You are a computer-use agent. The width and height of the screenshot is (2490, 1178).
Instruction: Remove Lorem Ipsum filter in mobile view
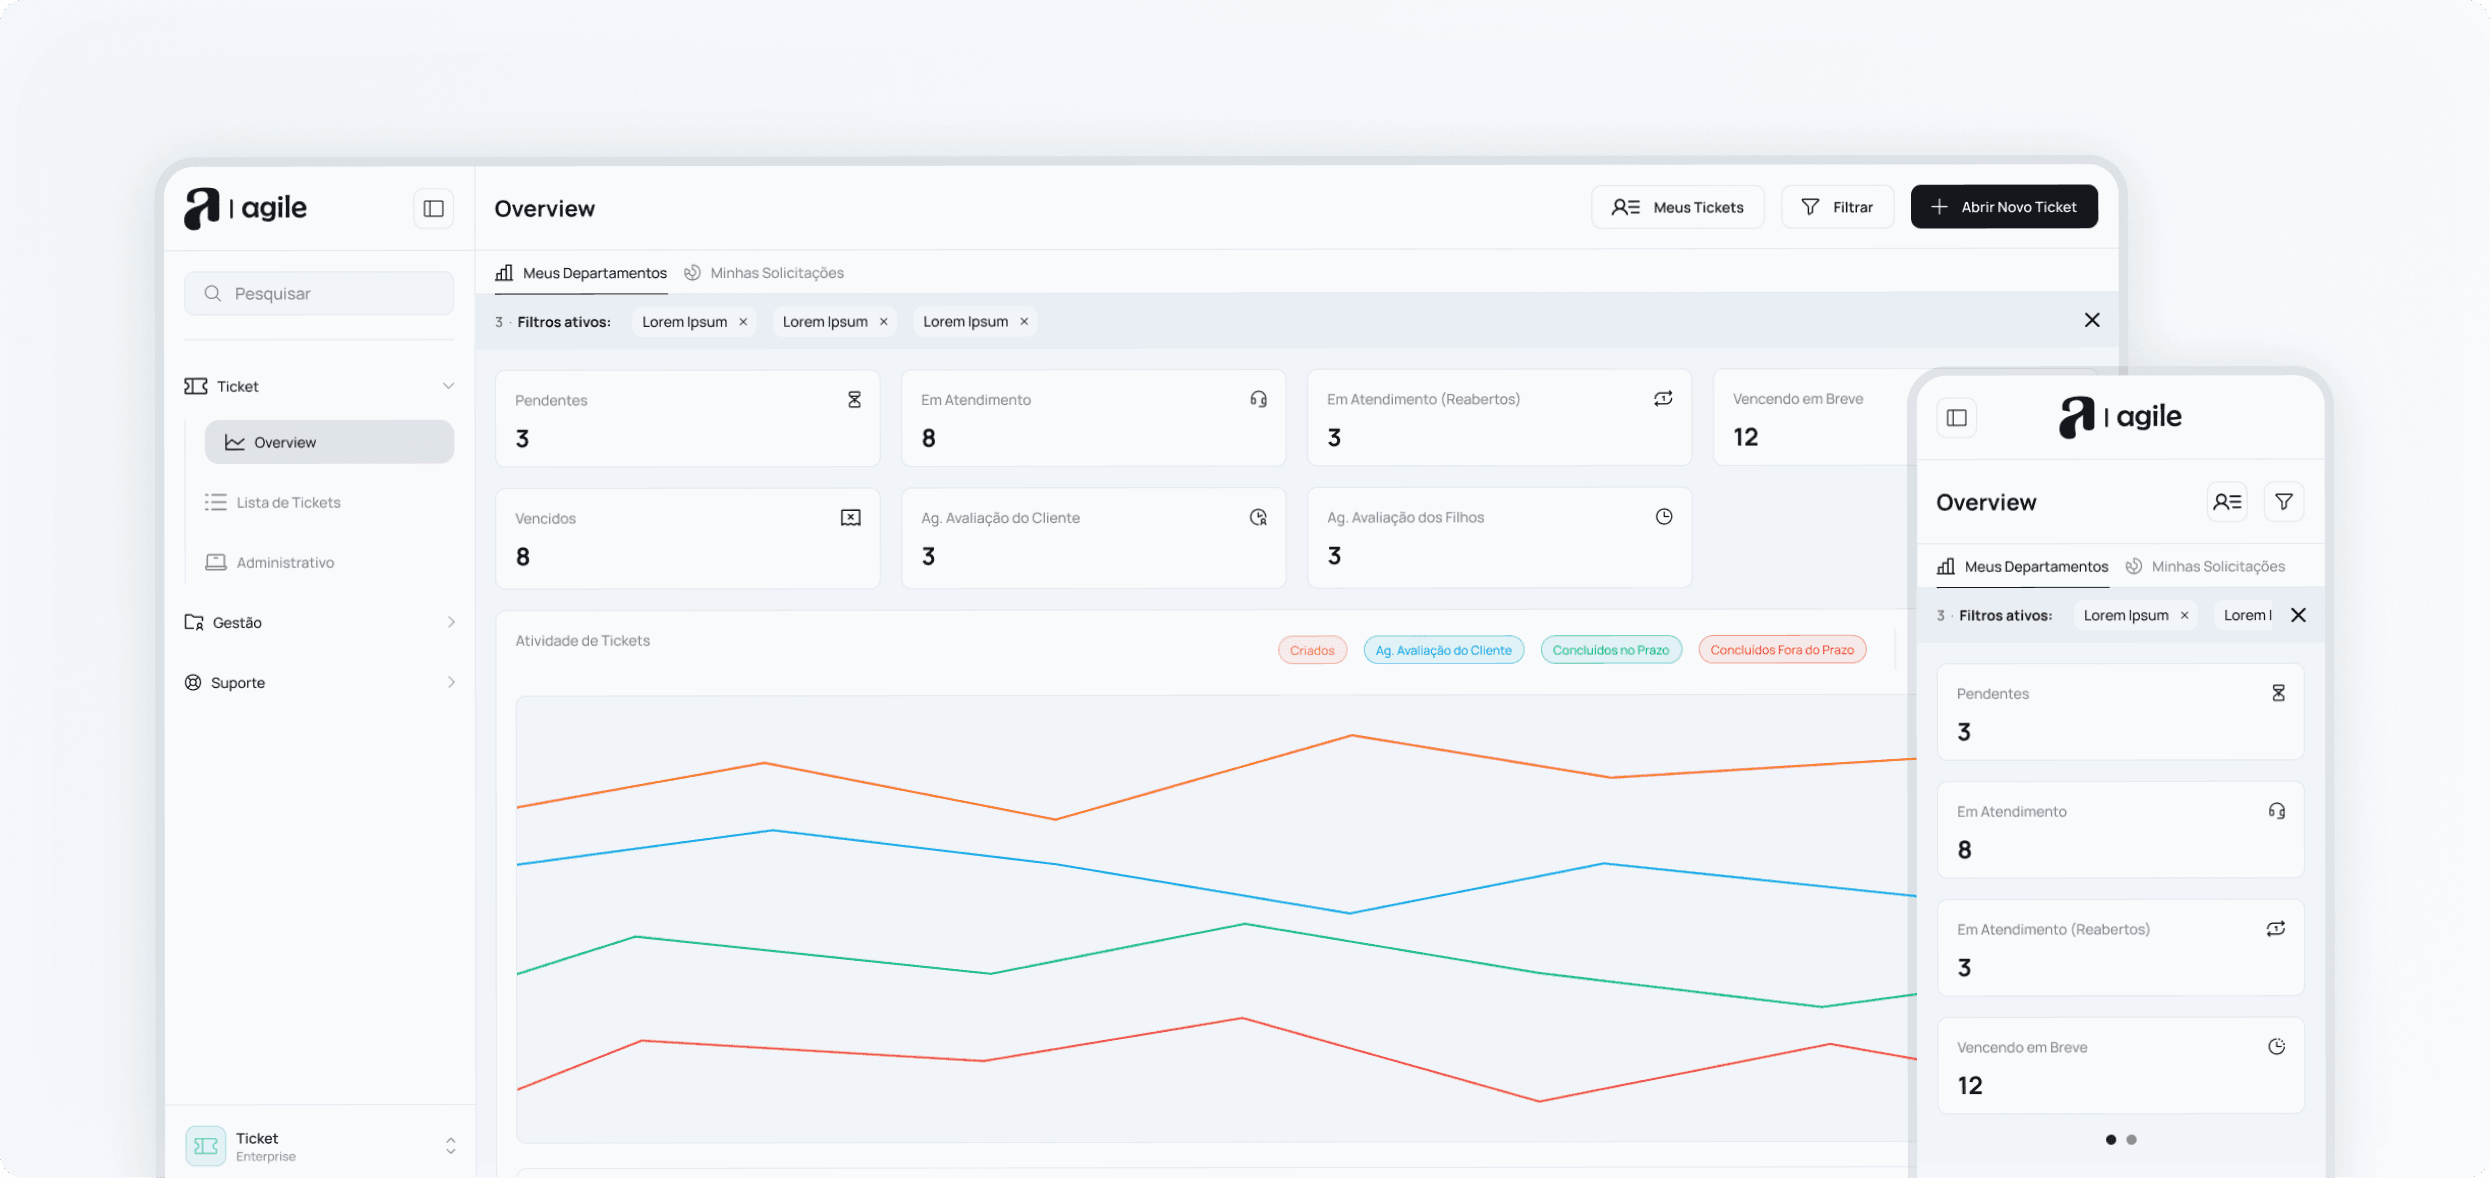pyautogui.click(x=2185, y=615)
